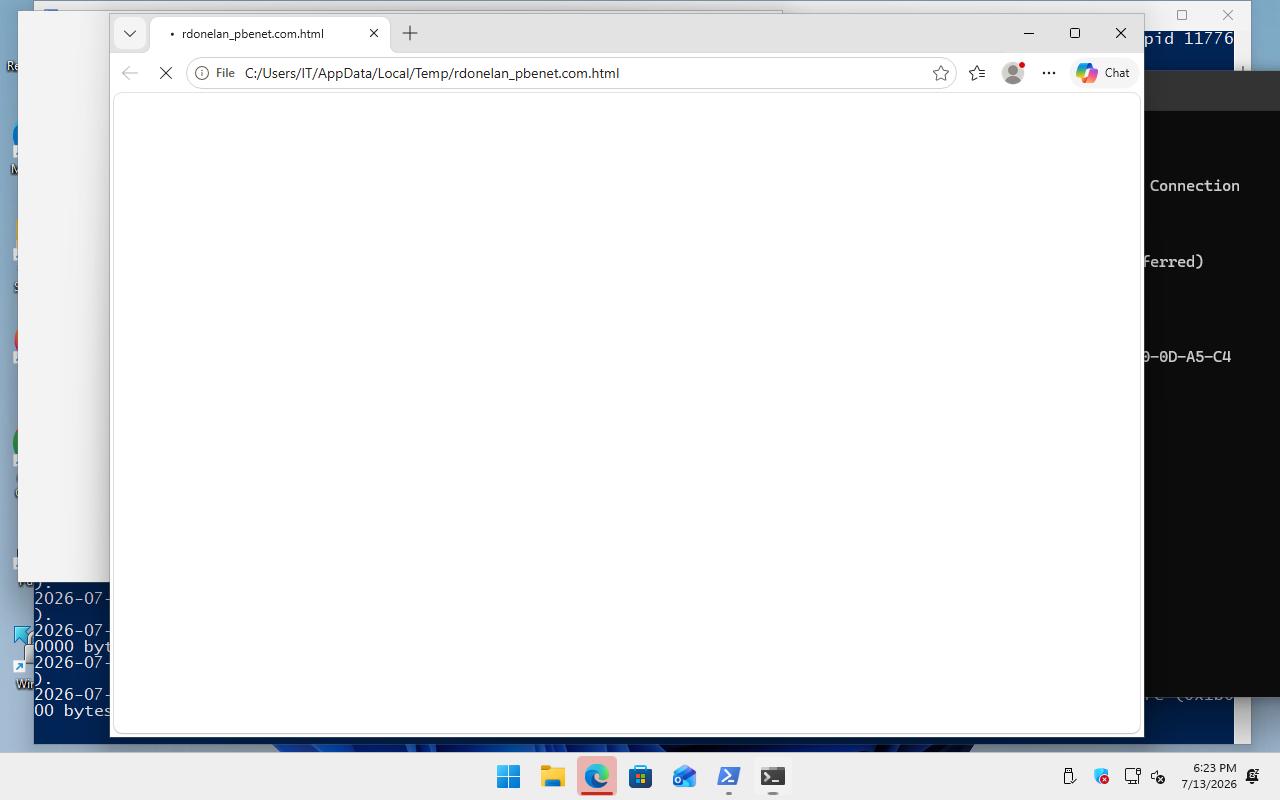This screenshot has height=800, width=1280.
Task: Stop loading the page in Edge
Action: 166,73
